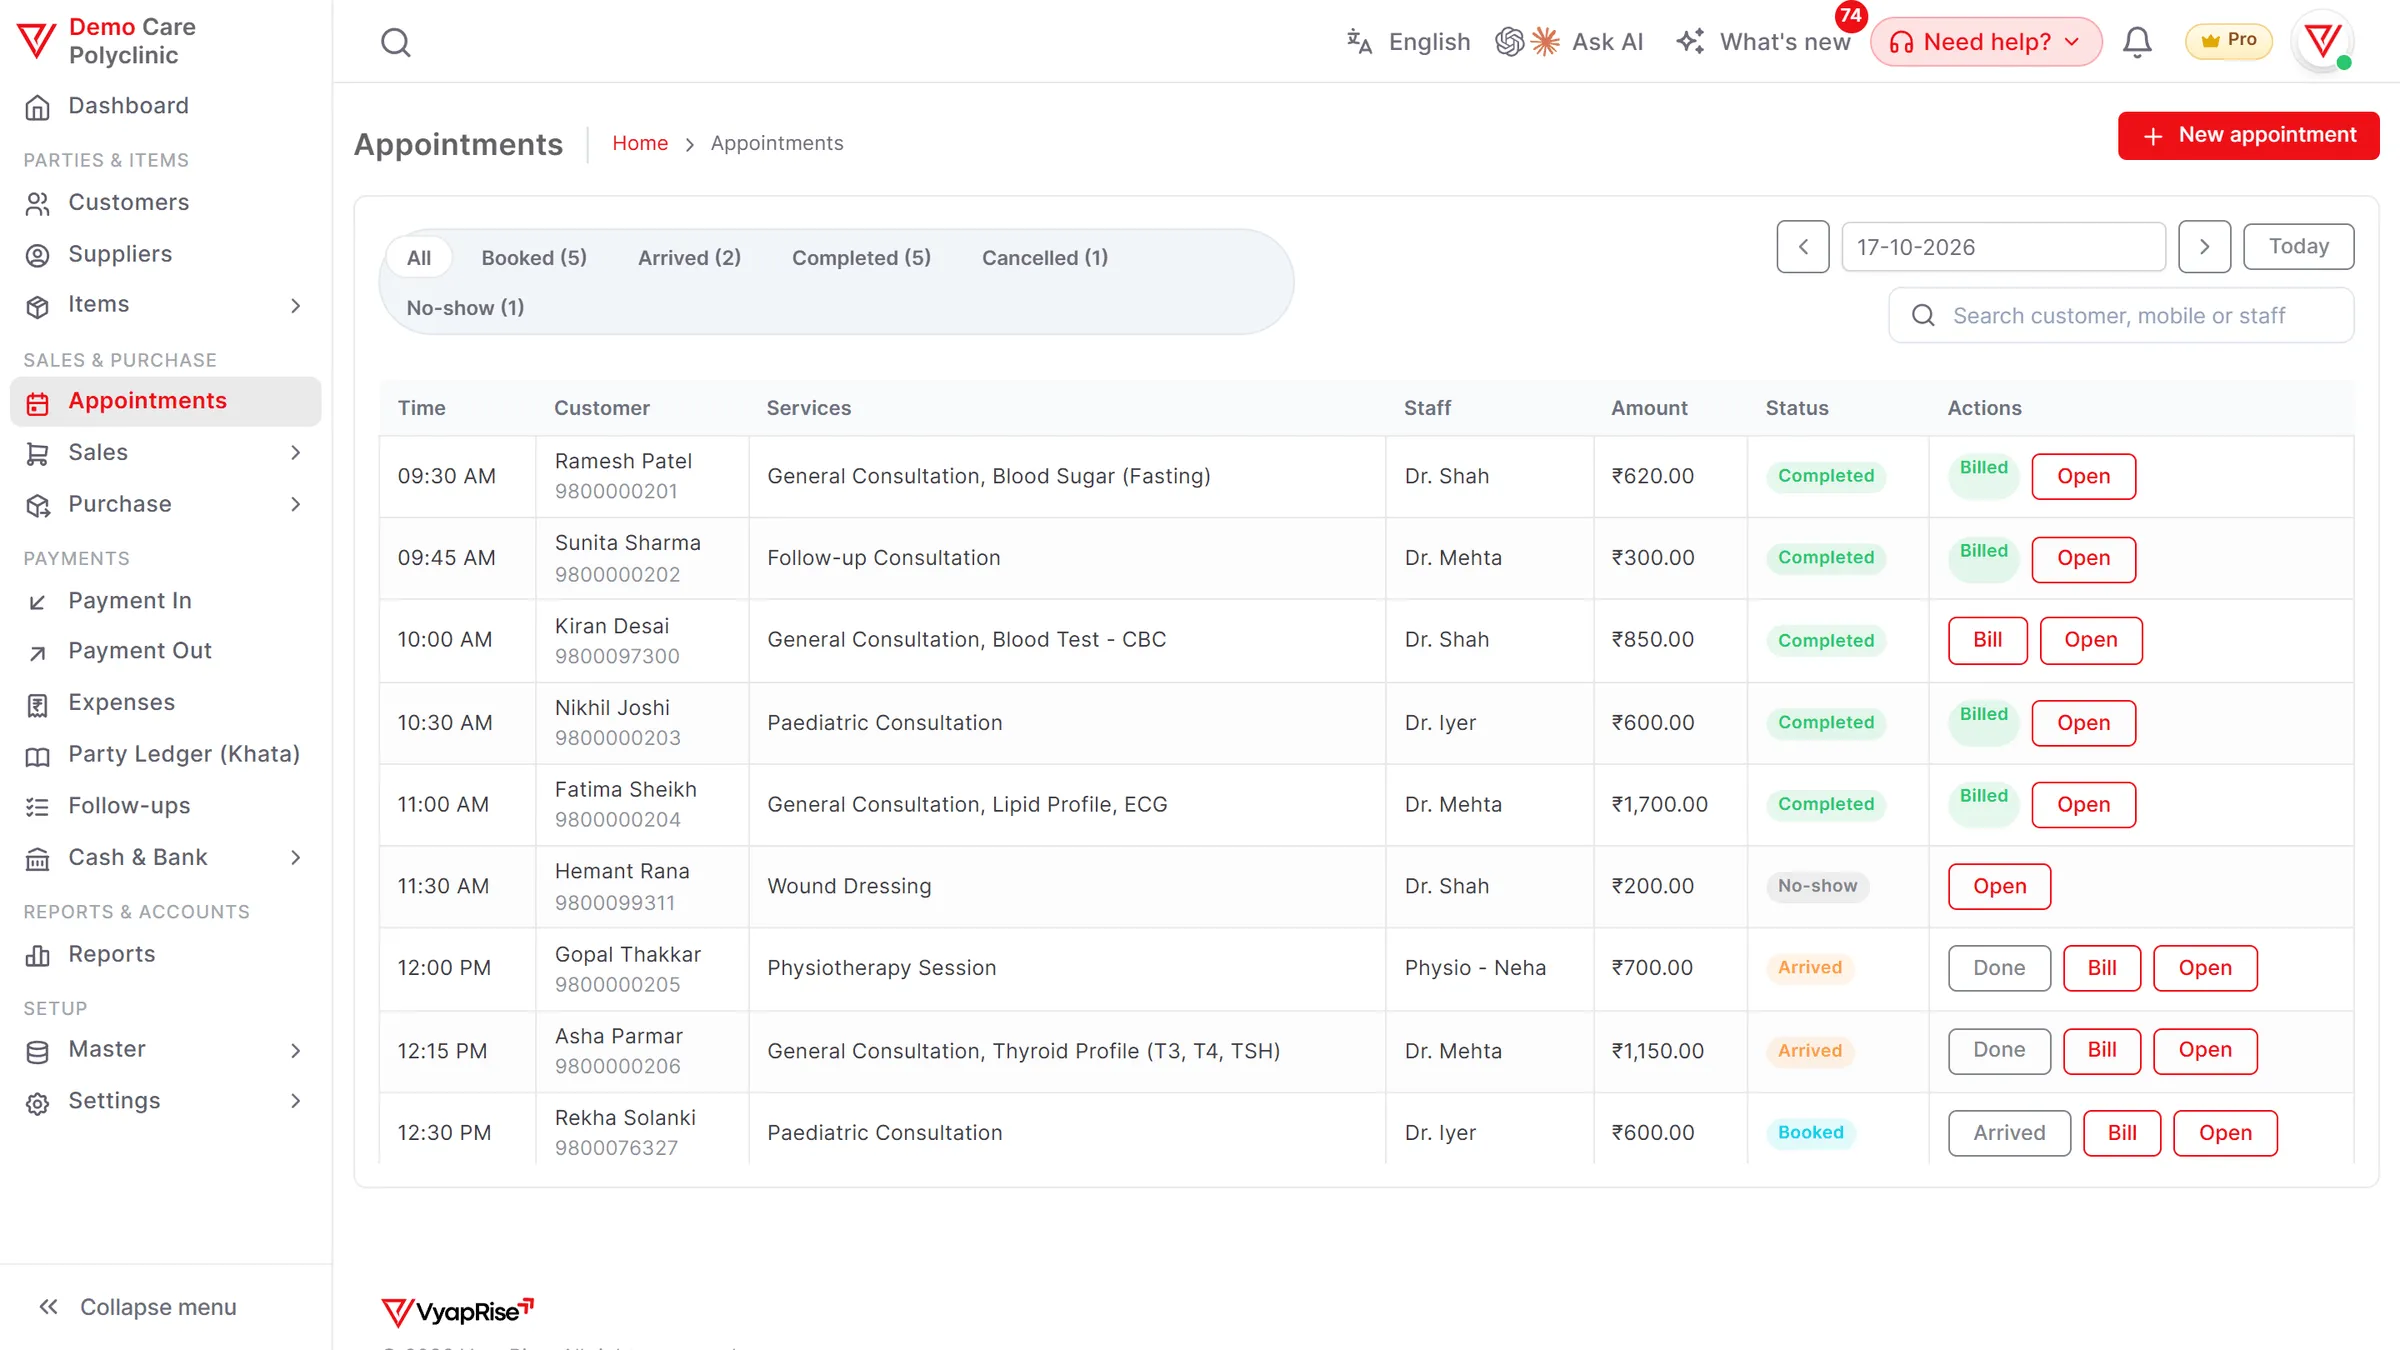This screenshot has height=1350, width=2400.
Task: Mark Rekha Solanki as Arrived
Action: [2009, 1133]
